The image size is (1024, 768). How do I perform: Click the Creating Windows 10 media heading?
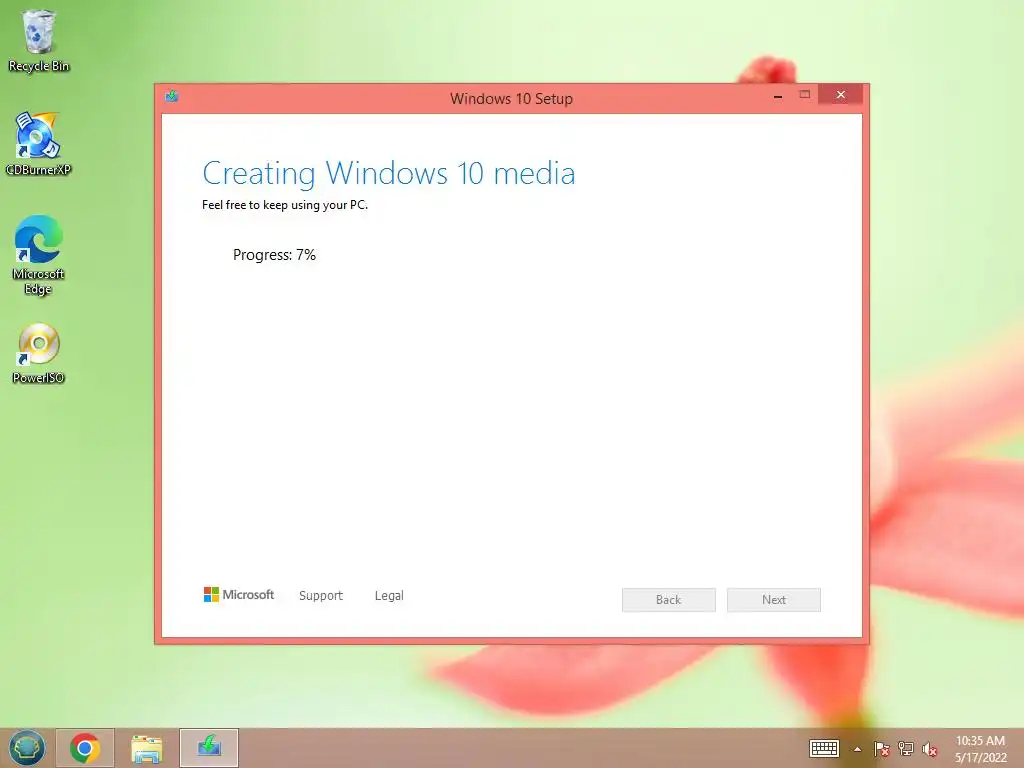[x=389, y=174]
